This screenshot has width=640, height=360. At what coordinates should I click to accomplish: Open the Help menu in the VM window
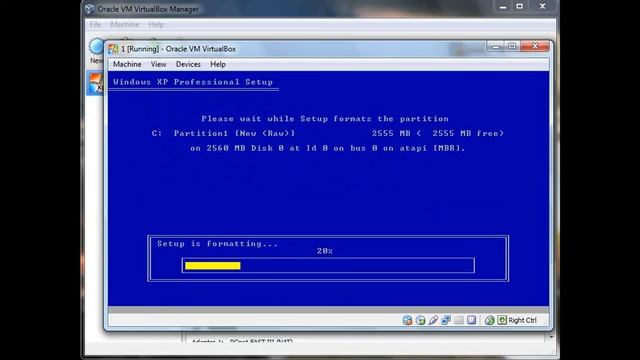[x=218, y=64]
